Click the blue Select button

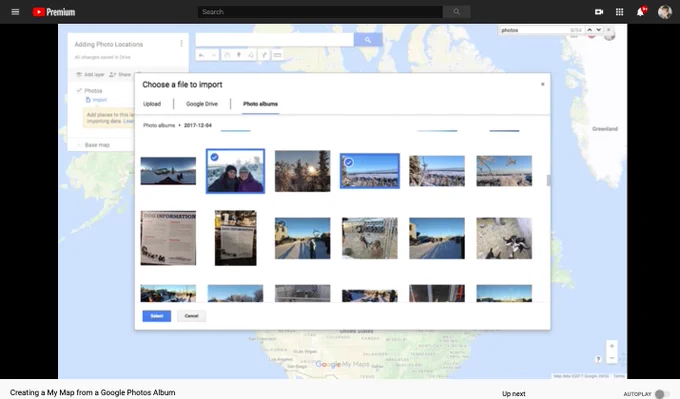pyautogui.click(x=157, y=316)
